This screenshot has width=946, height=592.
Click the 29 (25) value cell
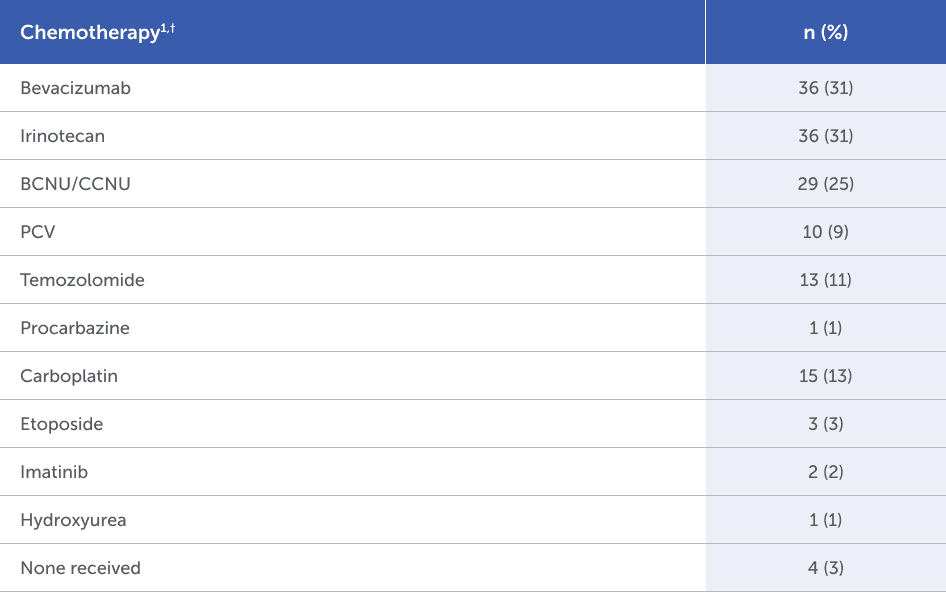(825, 184)
